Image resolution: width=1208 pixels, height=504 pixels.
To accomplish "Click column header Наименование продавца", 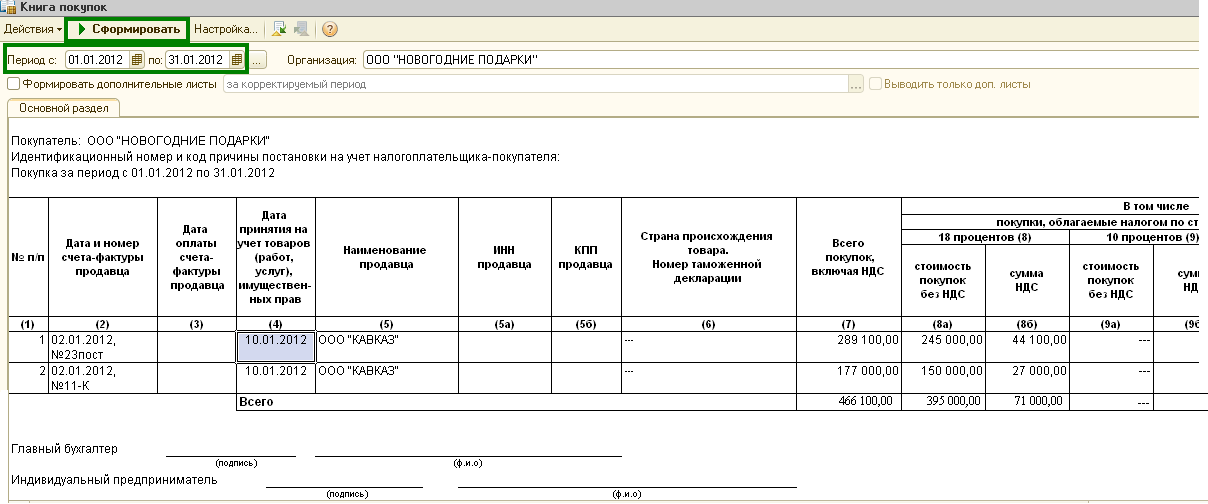I will tap(387, 257).
